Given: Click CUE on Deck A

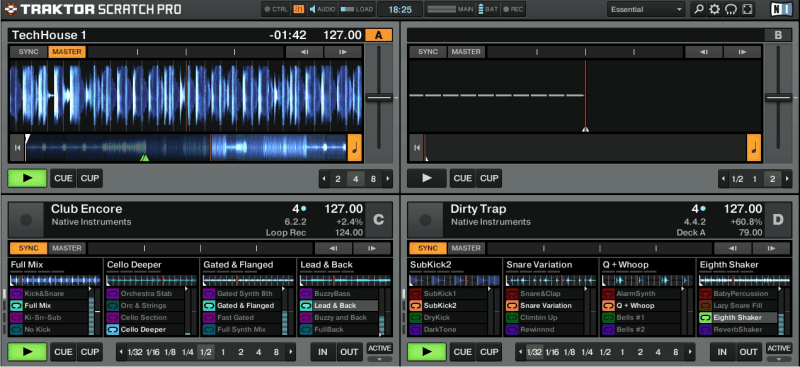Looking at the screenshot, I should tap(63, 178).
